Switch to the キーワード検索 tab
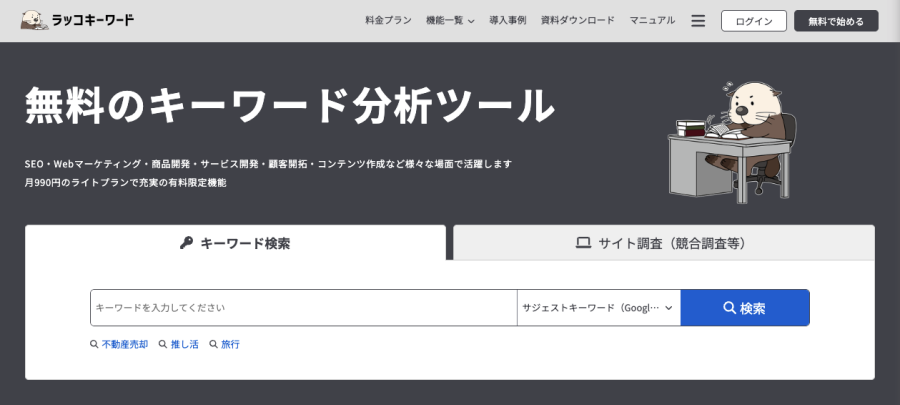 (235, 243)
